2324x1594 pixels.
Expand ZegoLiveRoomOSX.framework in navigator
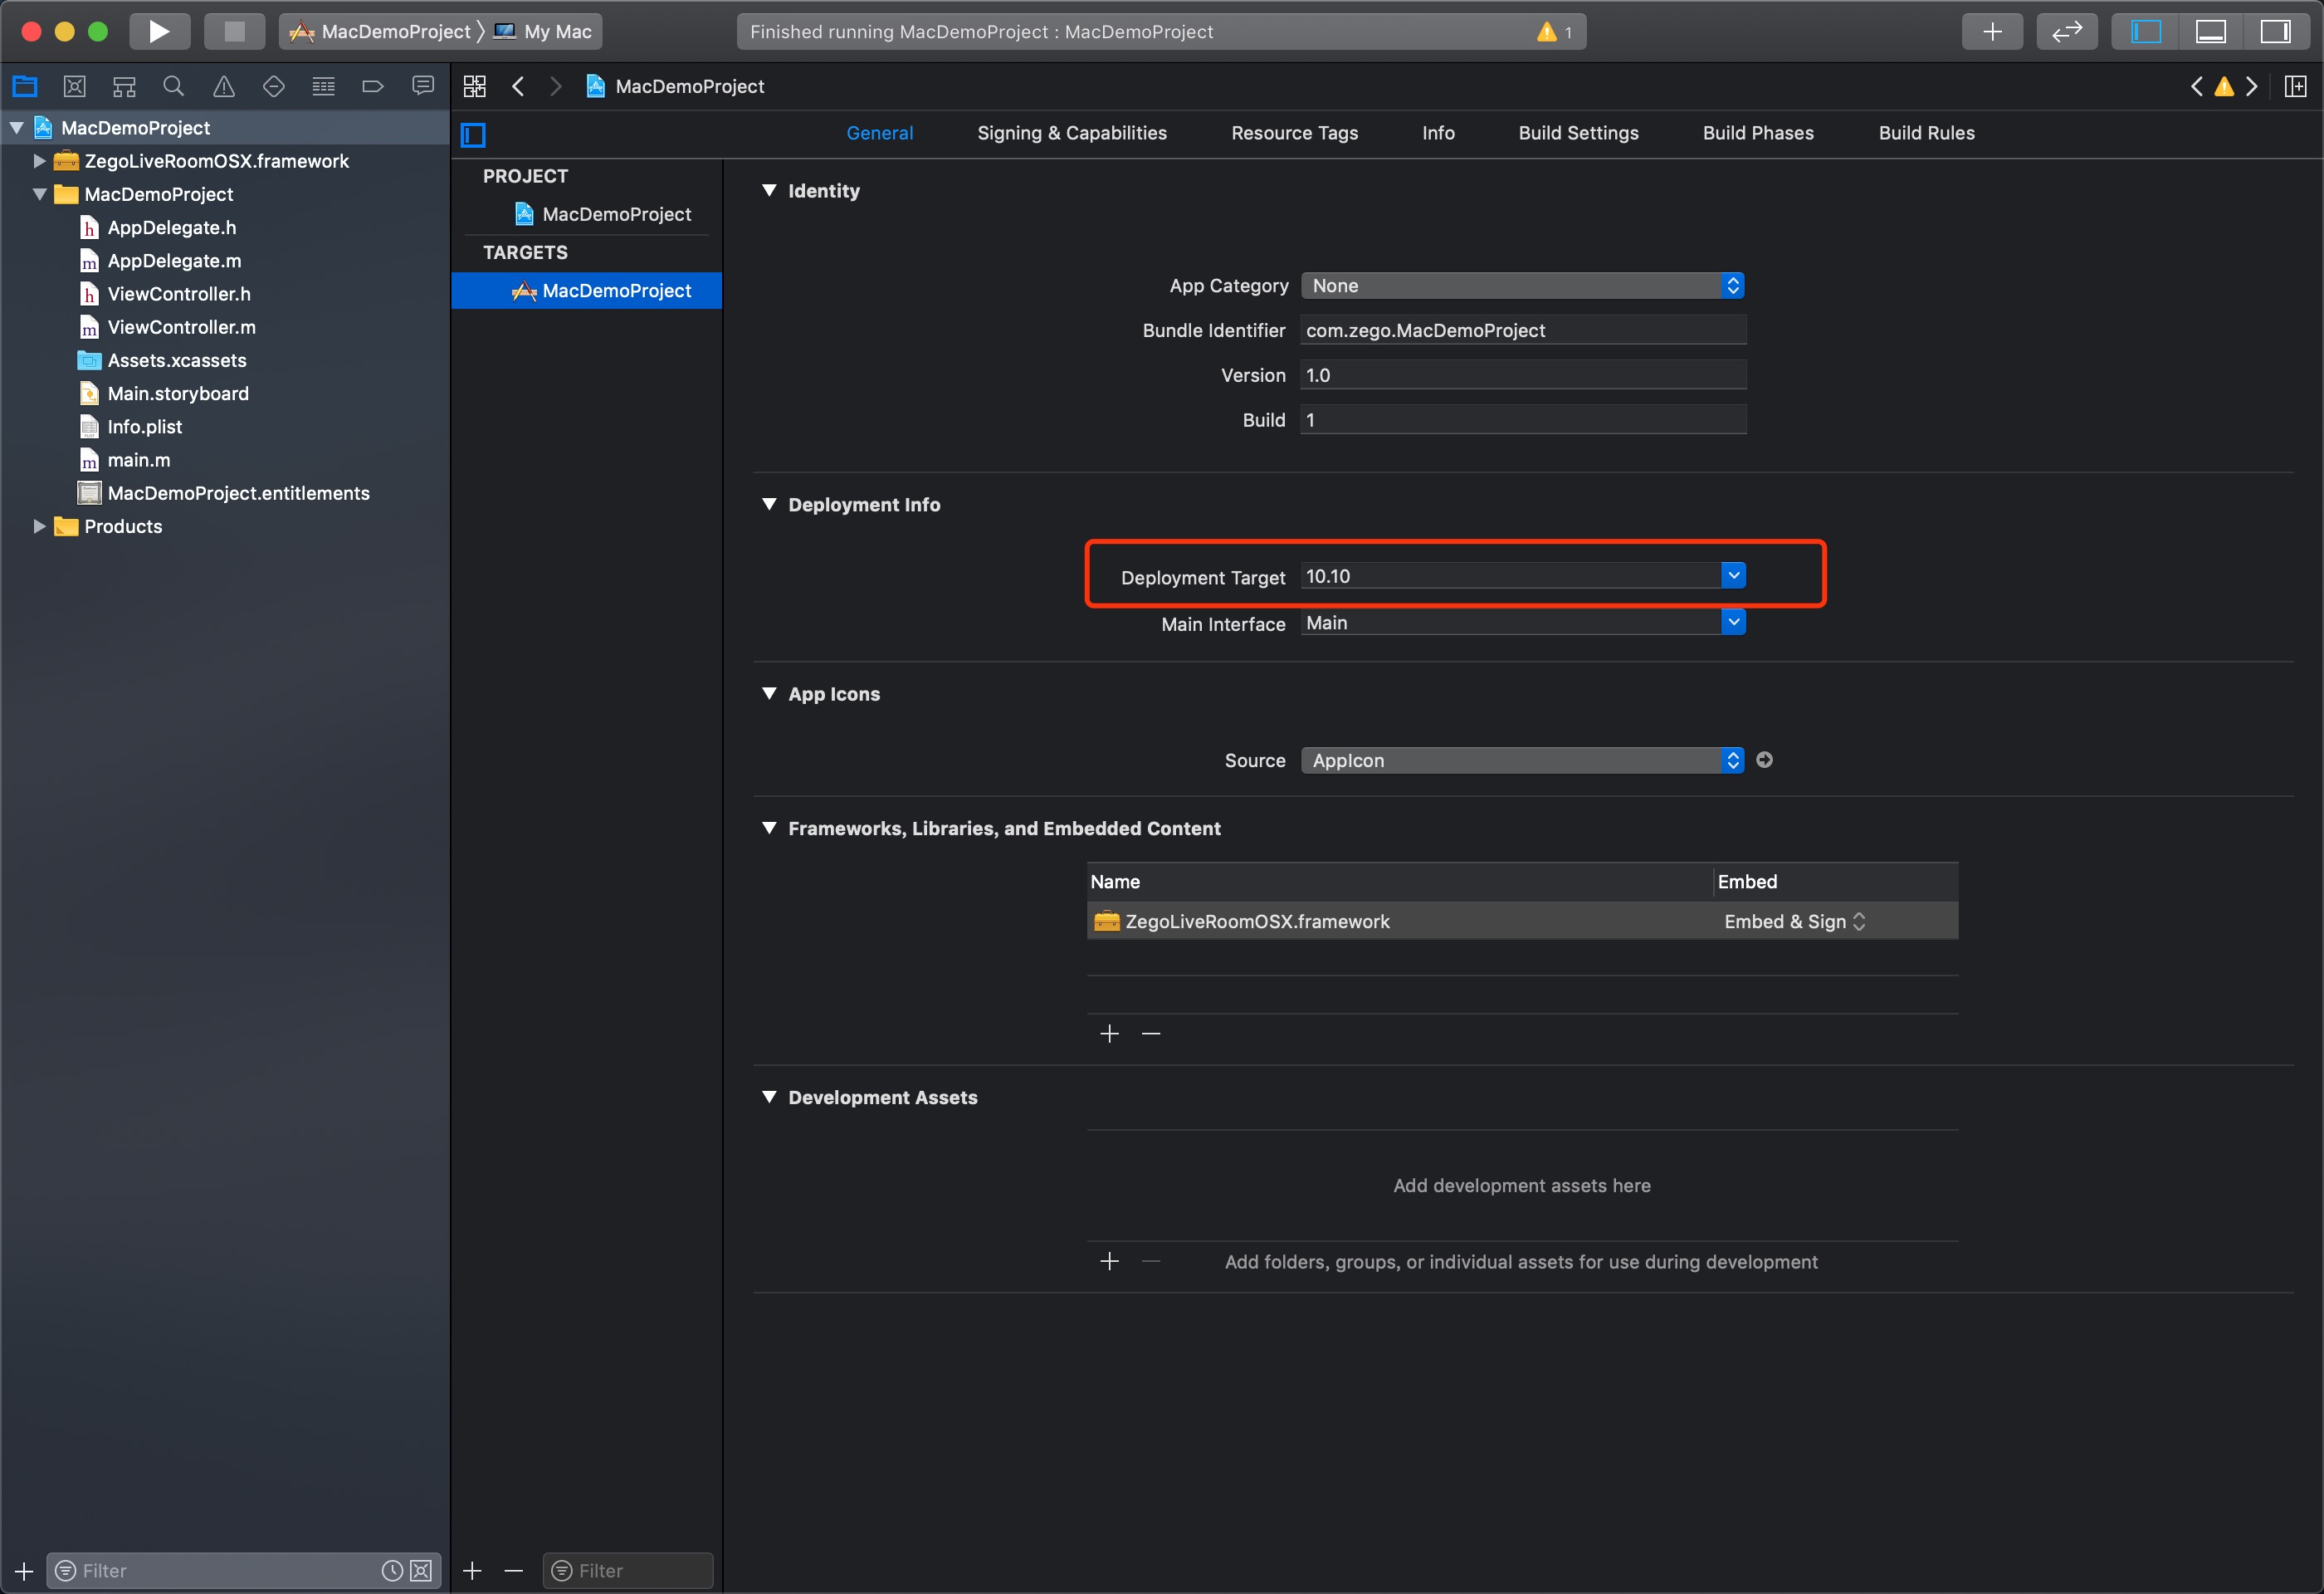[40, 161]
